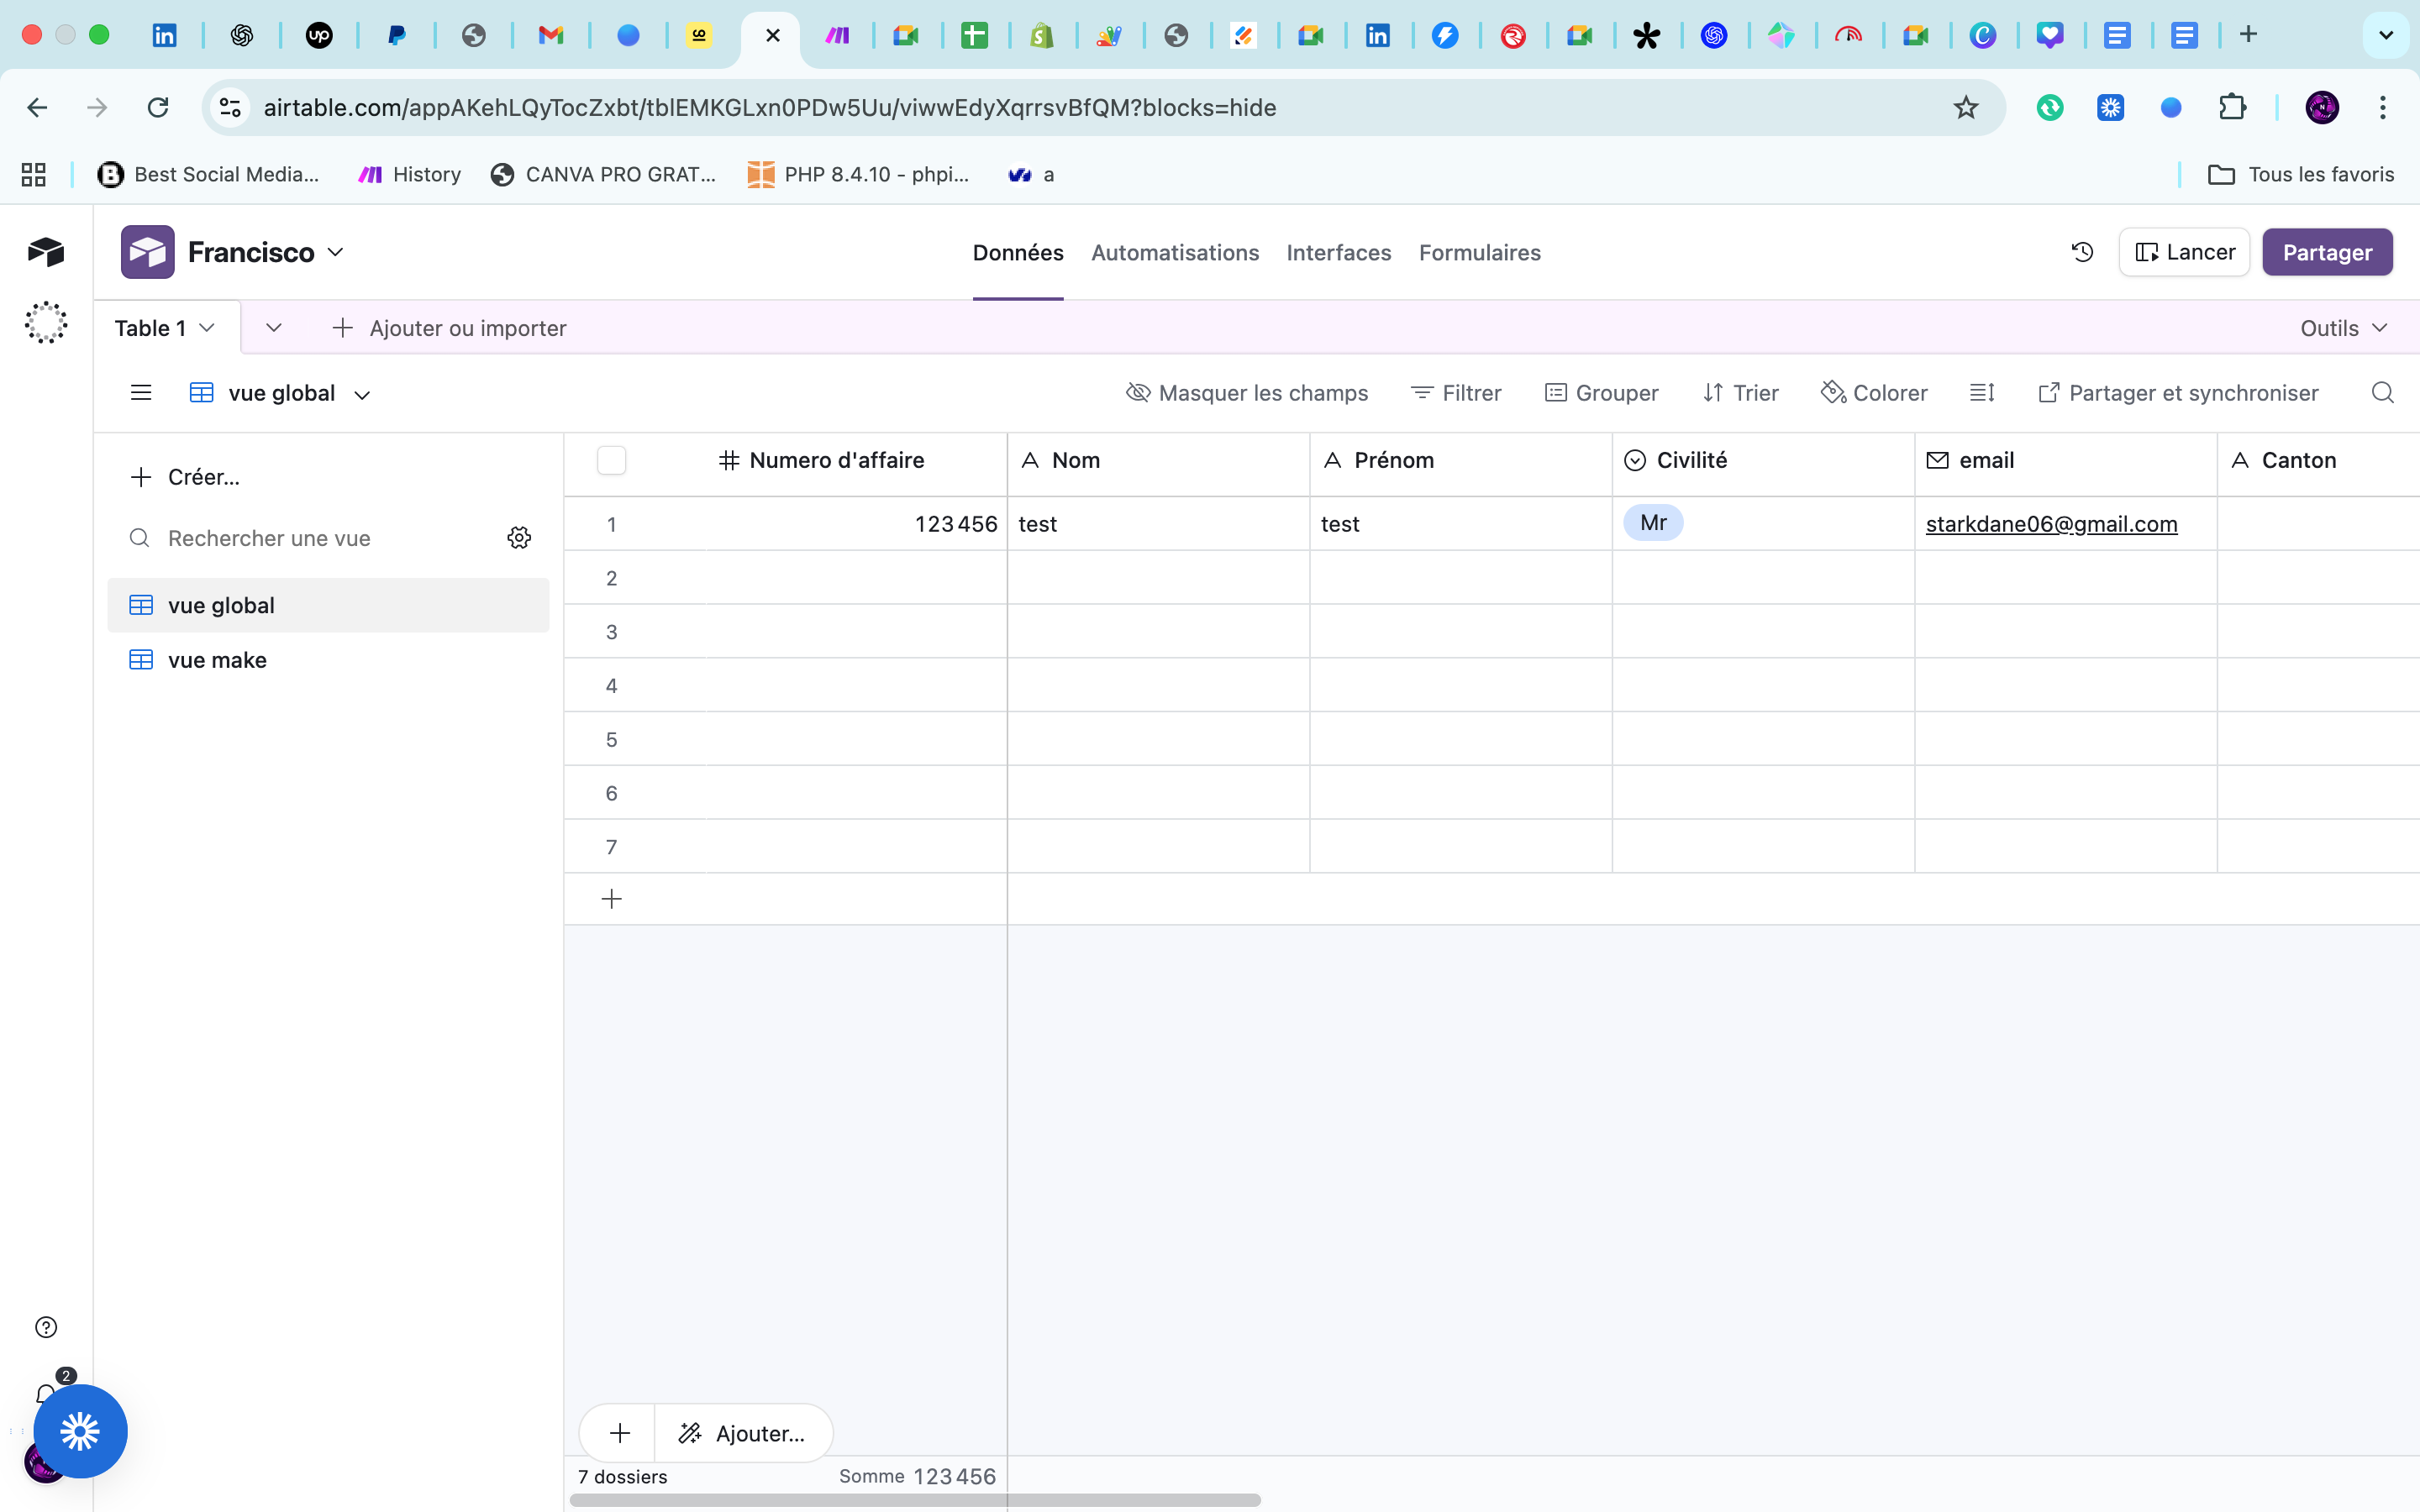Switch to the Automatisations tab

coord(1174,253)
